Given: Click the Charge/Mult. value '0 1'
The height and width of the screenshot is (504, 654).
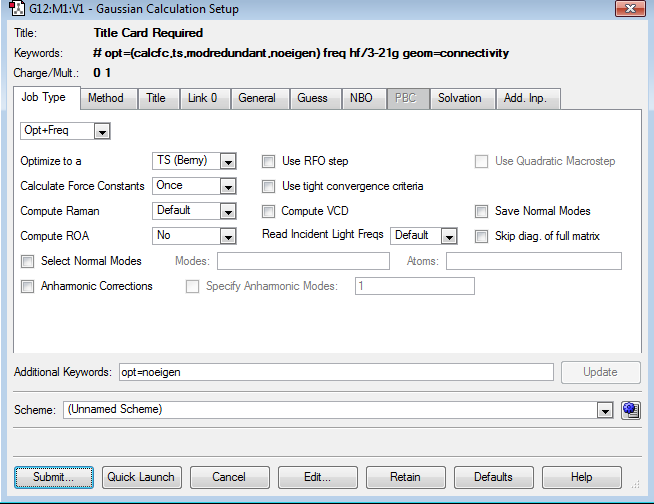Looking at the screenshot, I should (x=102, y=73).
